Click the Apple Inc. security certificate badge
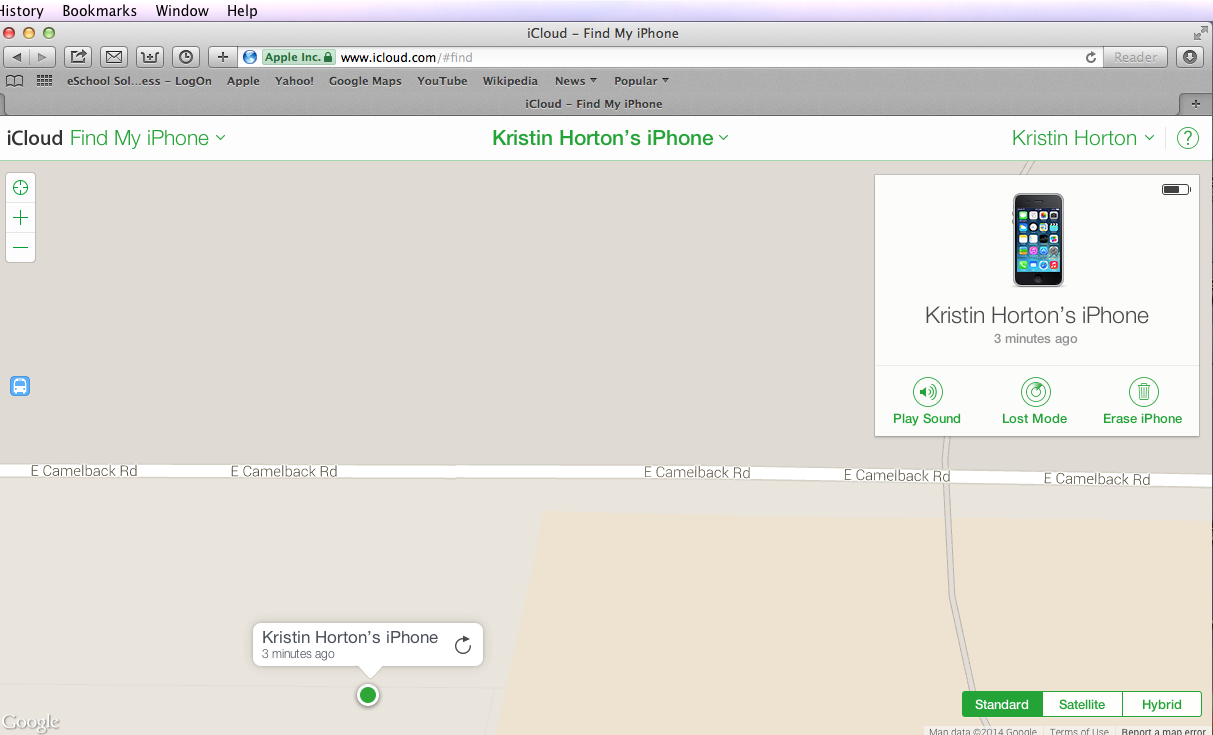The width and height of the screenshot is (1213, 735). coord(298,57)
